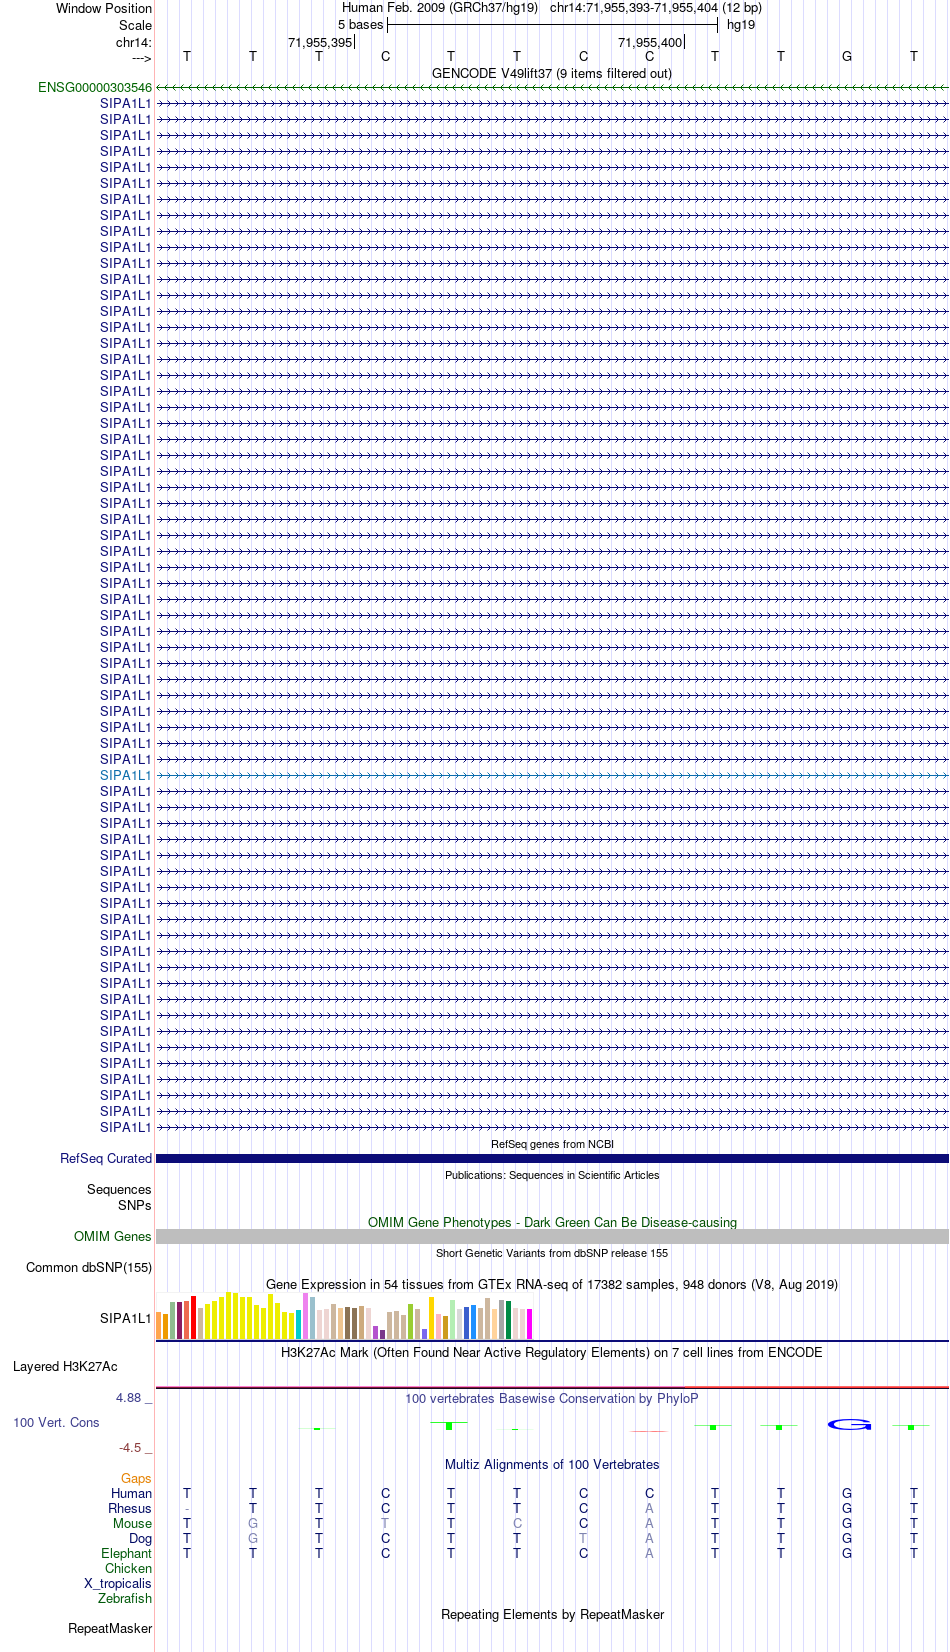The width and height of the screenshot is (950, 1652).
Task: Click the 71,955,395 position marker
Action: [320, 42]
